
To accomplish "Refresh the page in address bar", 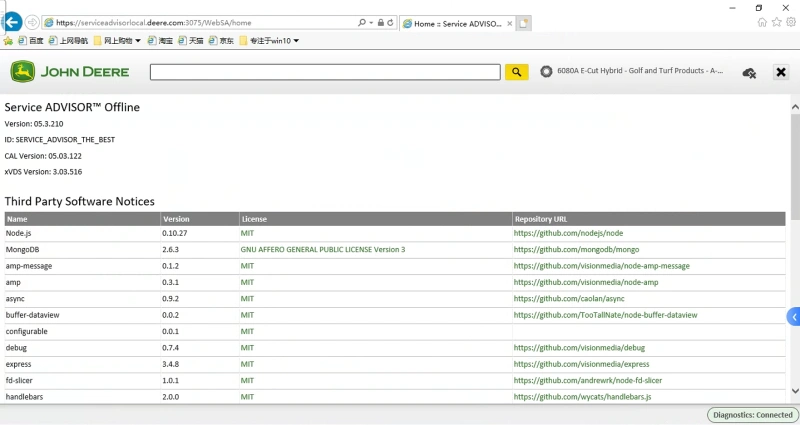I will pyautogui.click(x=390, y=22).
